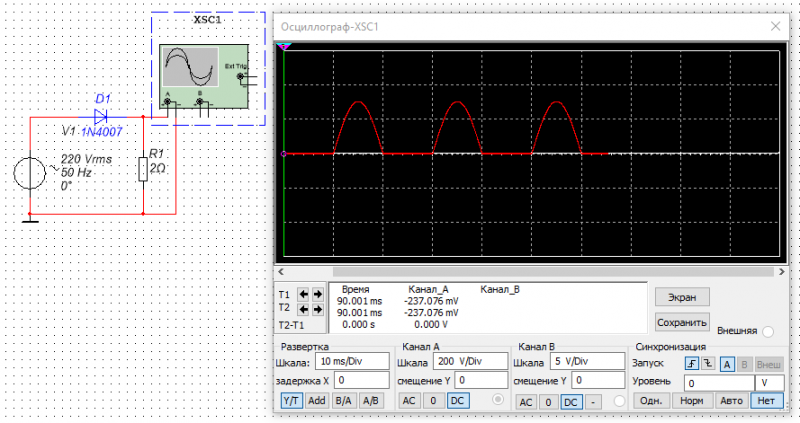Click the display scrollbar right arrow
The height and width of the screenshot is (423, 800).
click(x=782, y=272)
